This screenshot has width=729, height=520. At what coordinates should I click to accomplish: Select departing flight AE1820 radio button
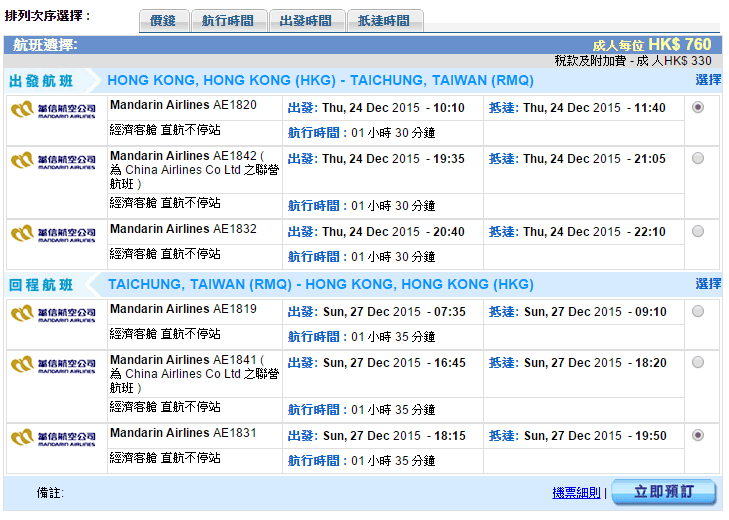tap(697, 107)
